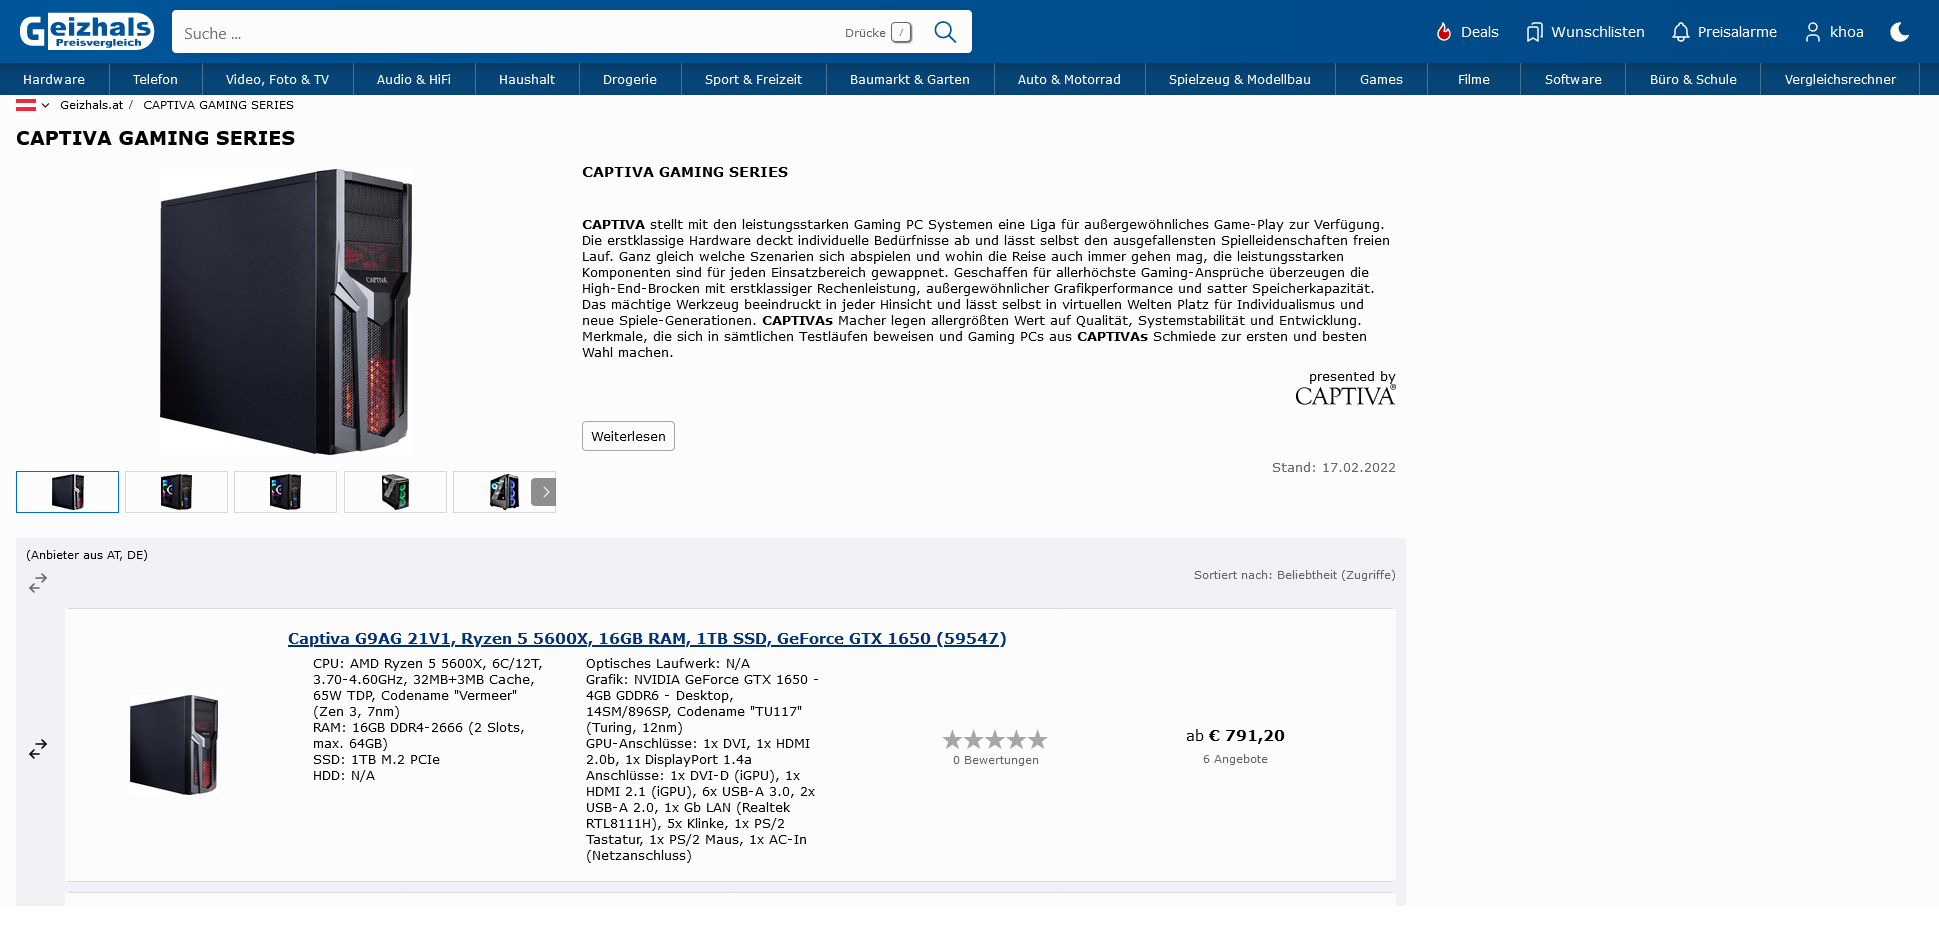Open Captiva G9AG 21V1 product link
This screenshot has height=926, width=1939.
click(646, 638)
